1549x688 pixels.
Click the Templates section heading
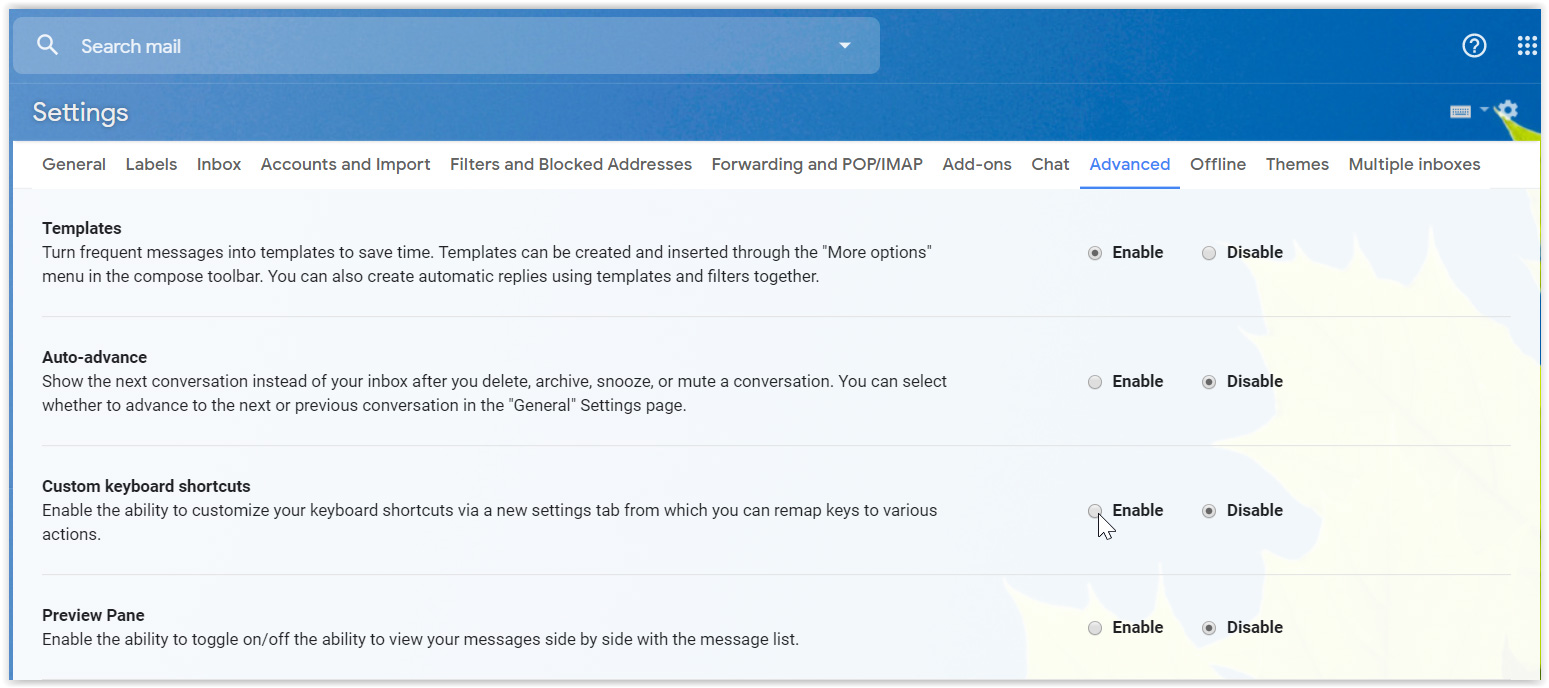(82, 228)
